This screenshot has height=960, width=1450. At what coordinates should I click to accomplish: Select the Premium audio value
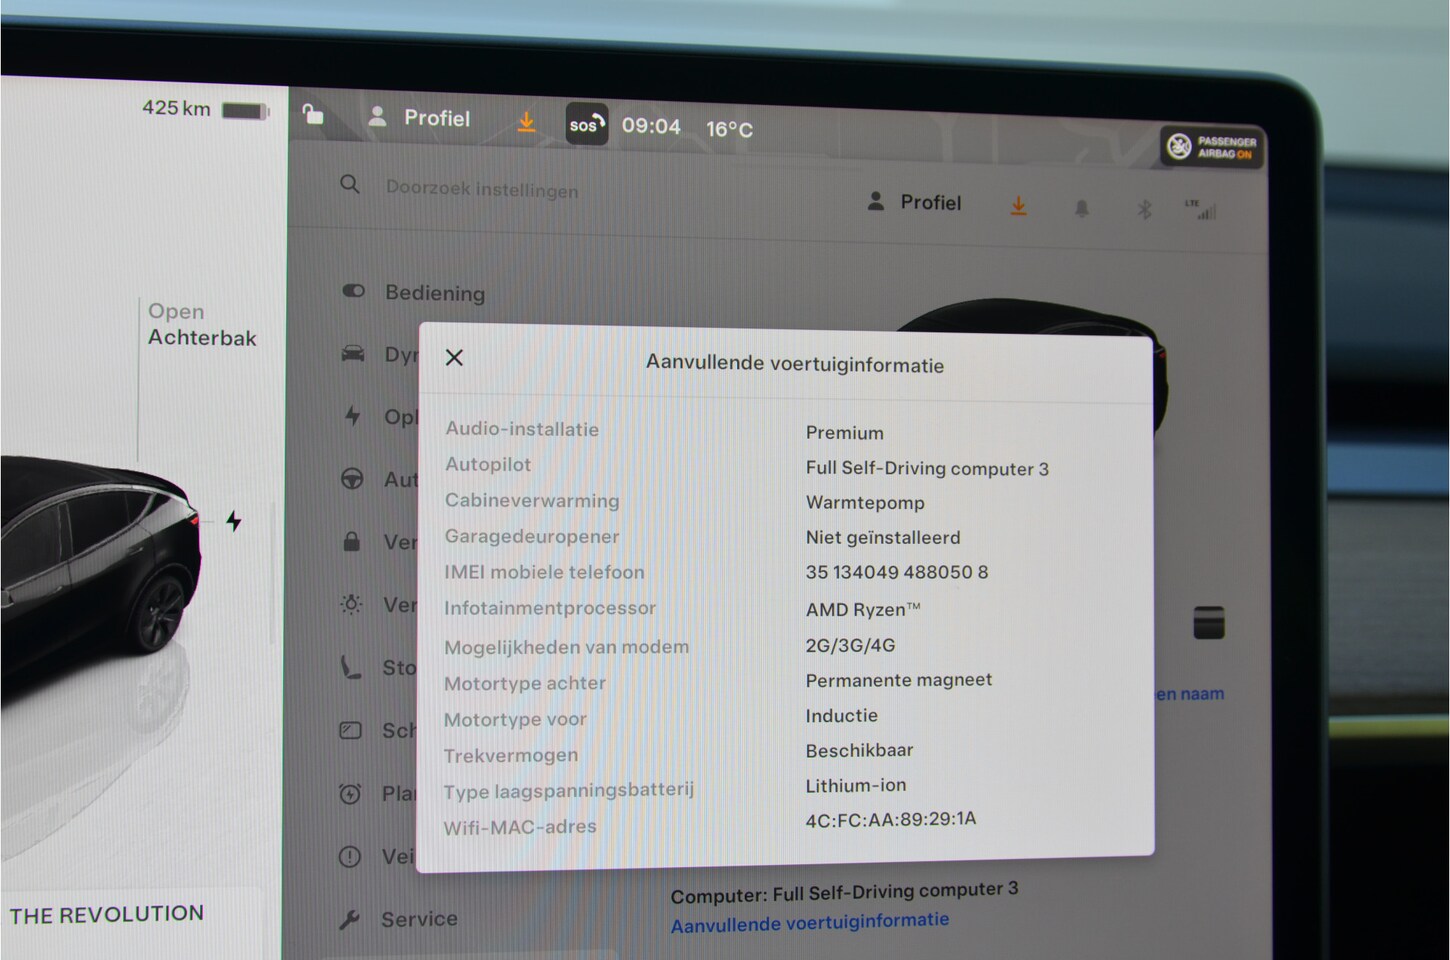845,433
